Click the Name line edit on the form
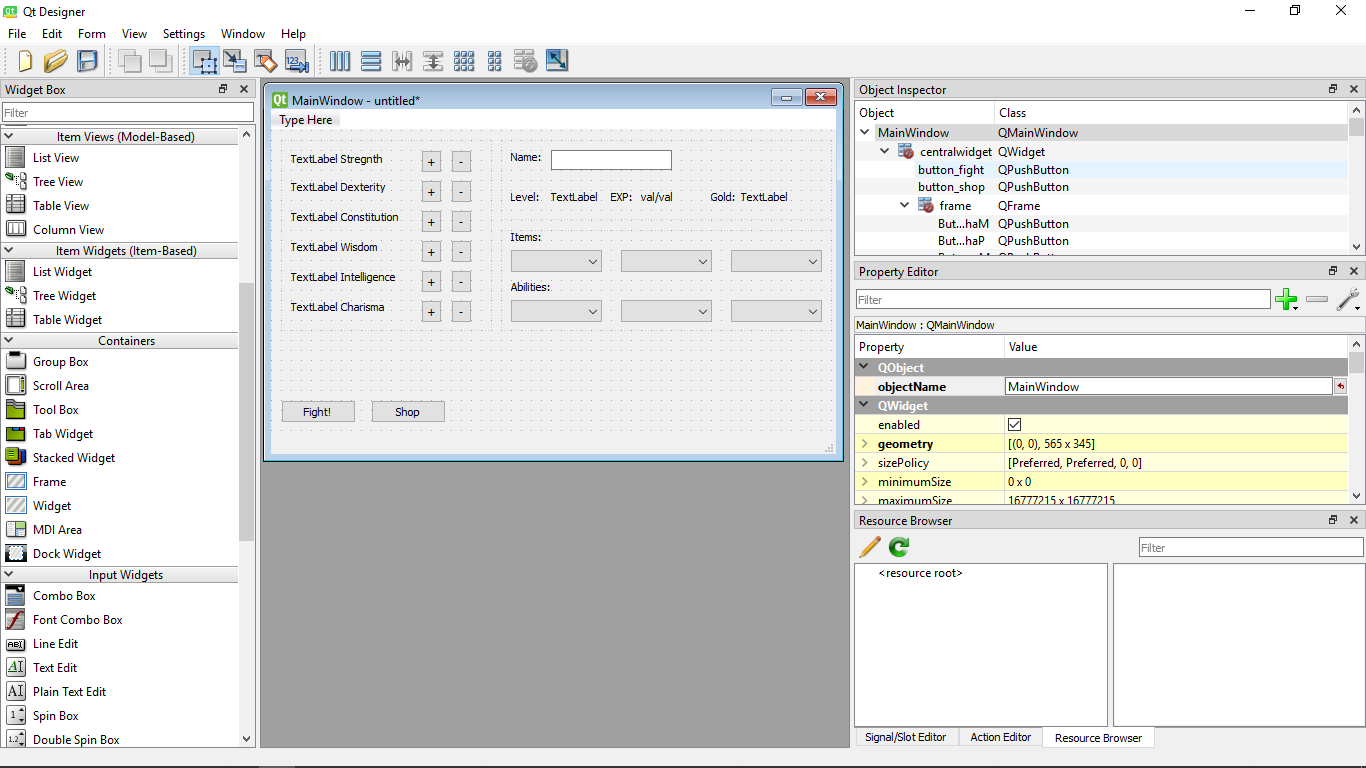1366x768 pixels. click(611, 160)
